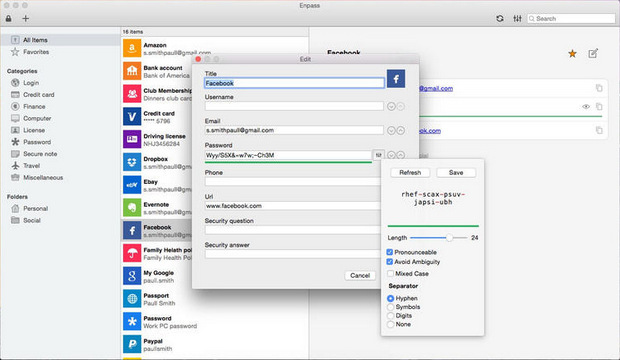Image resolution: width=620 pixels, height=360 pixels.
Task: Filter by Login category
Action: click(30, 83)
